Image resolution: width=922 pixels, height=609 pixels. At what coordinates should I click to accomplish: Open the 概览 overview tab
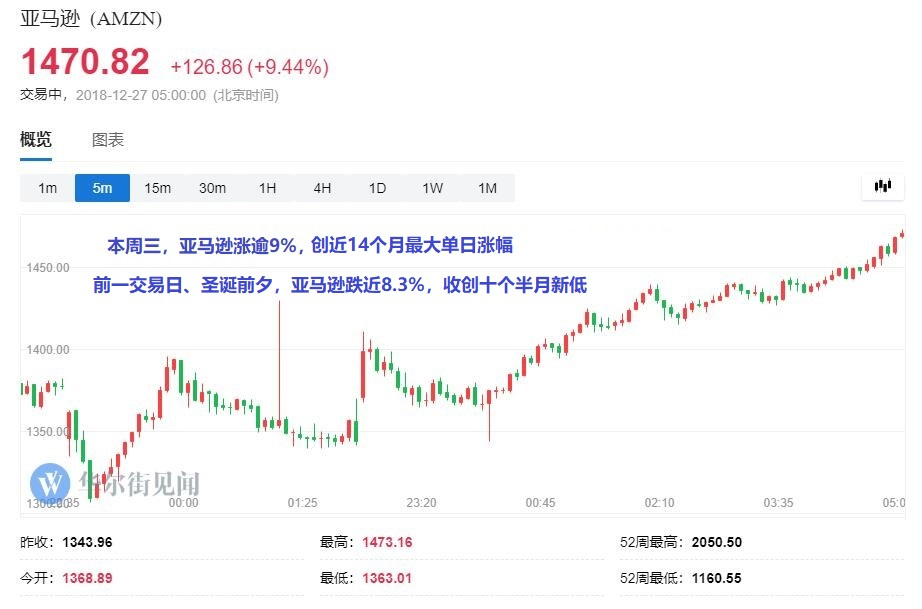click(x=36, y=140)
